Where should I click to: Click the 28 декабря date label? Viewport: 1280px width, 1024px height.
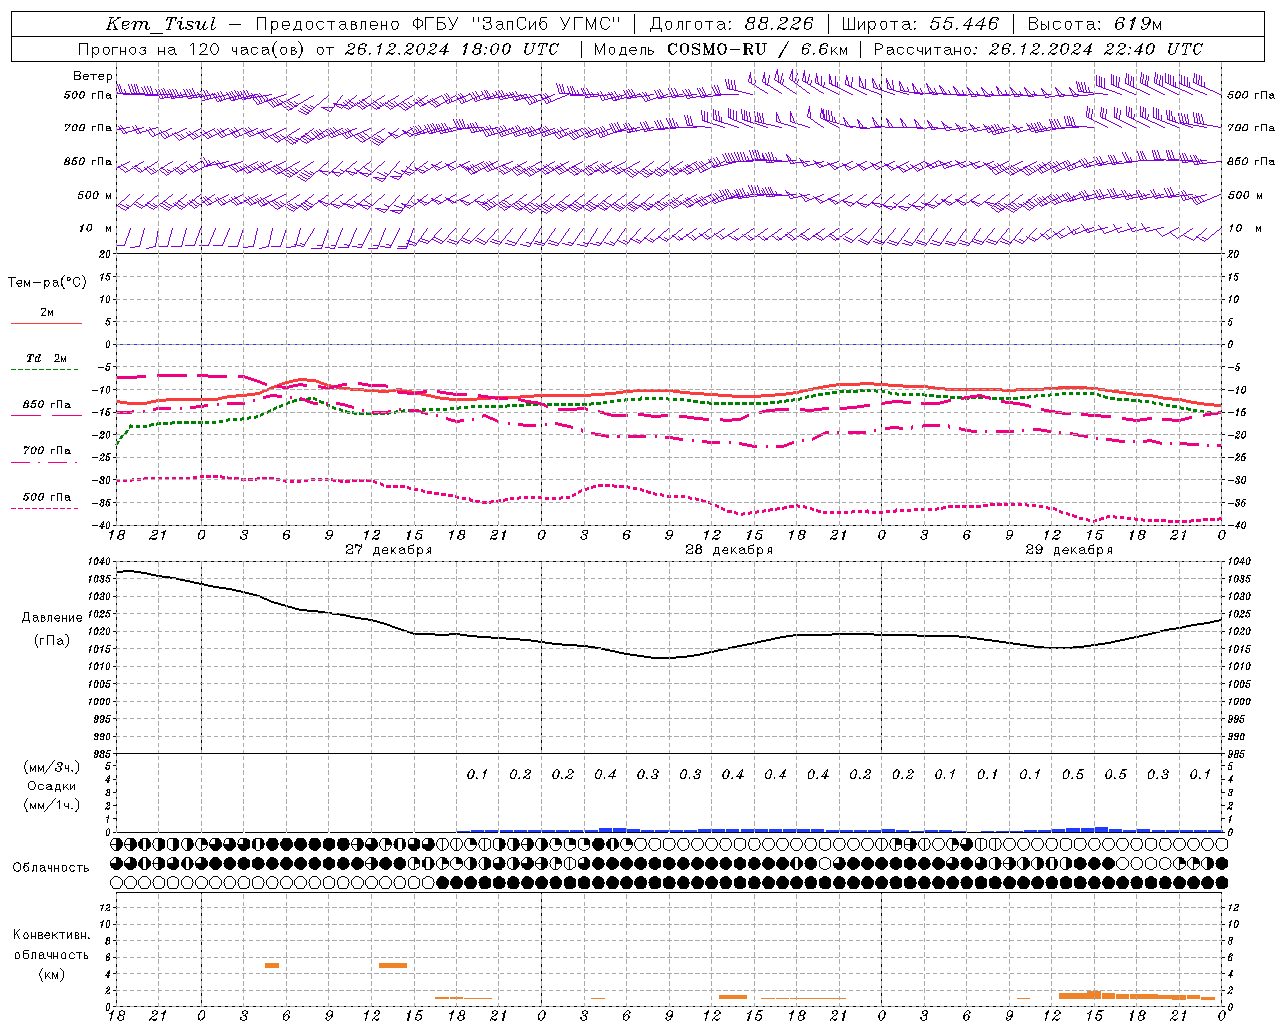pos(729,550)
